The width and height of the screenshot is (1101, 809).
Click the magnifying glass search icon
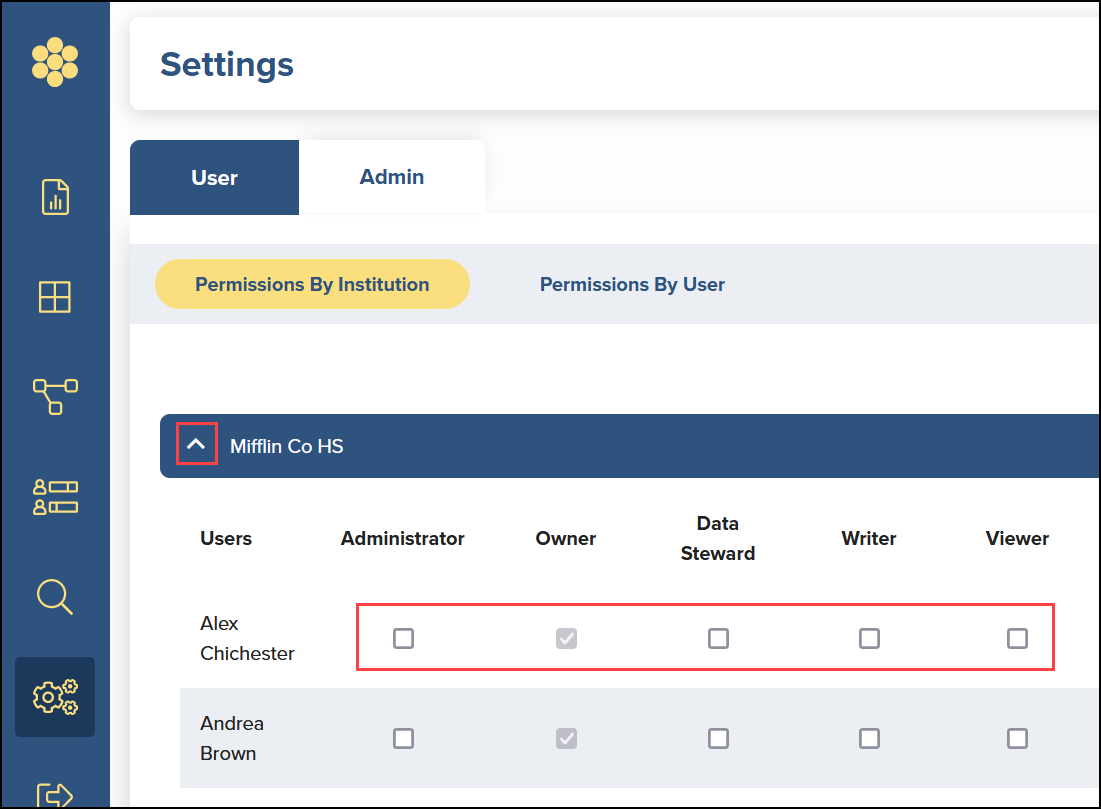pyautogui.click(x=55, y=596)
